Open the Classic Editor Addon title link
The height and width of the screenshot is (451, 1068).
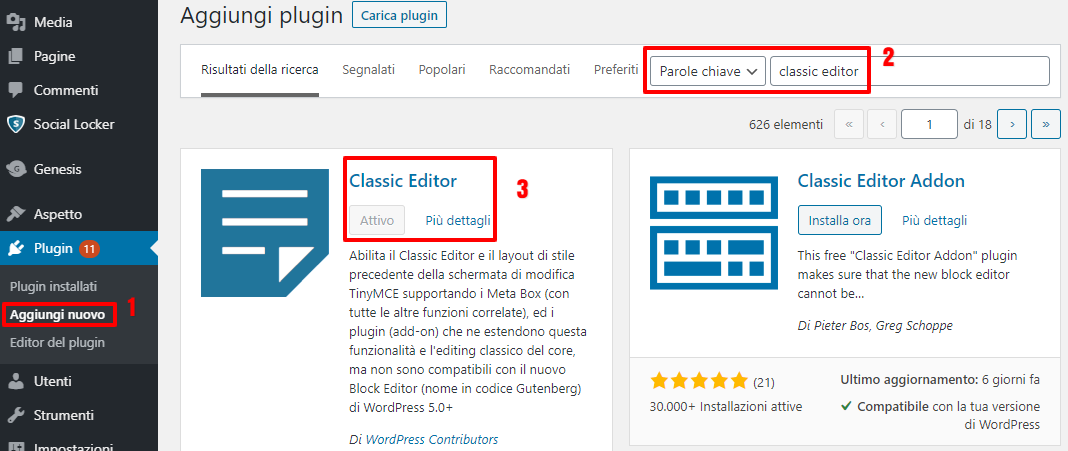point(881,181)
